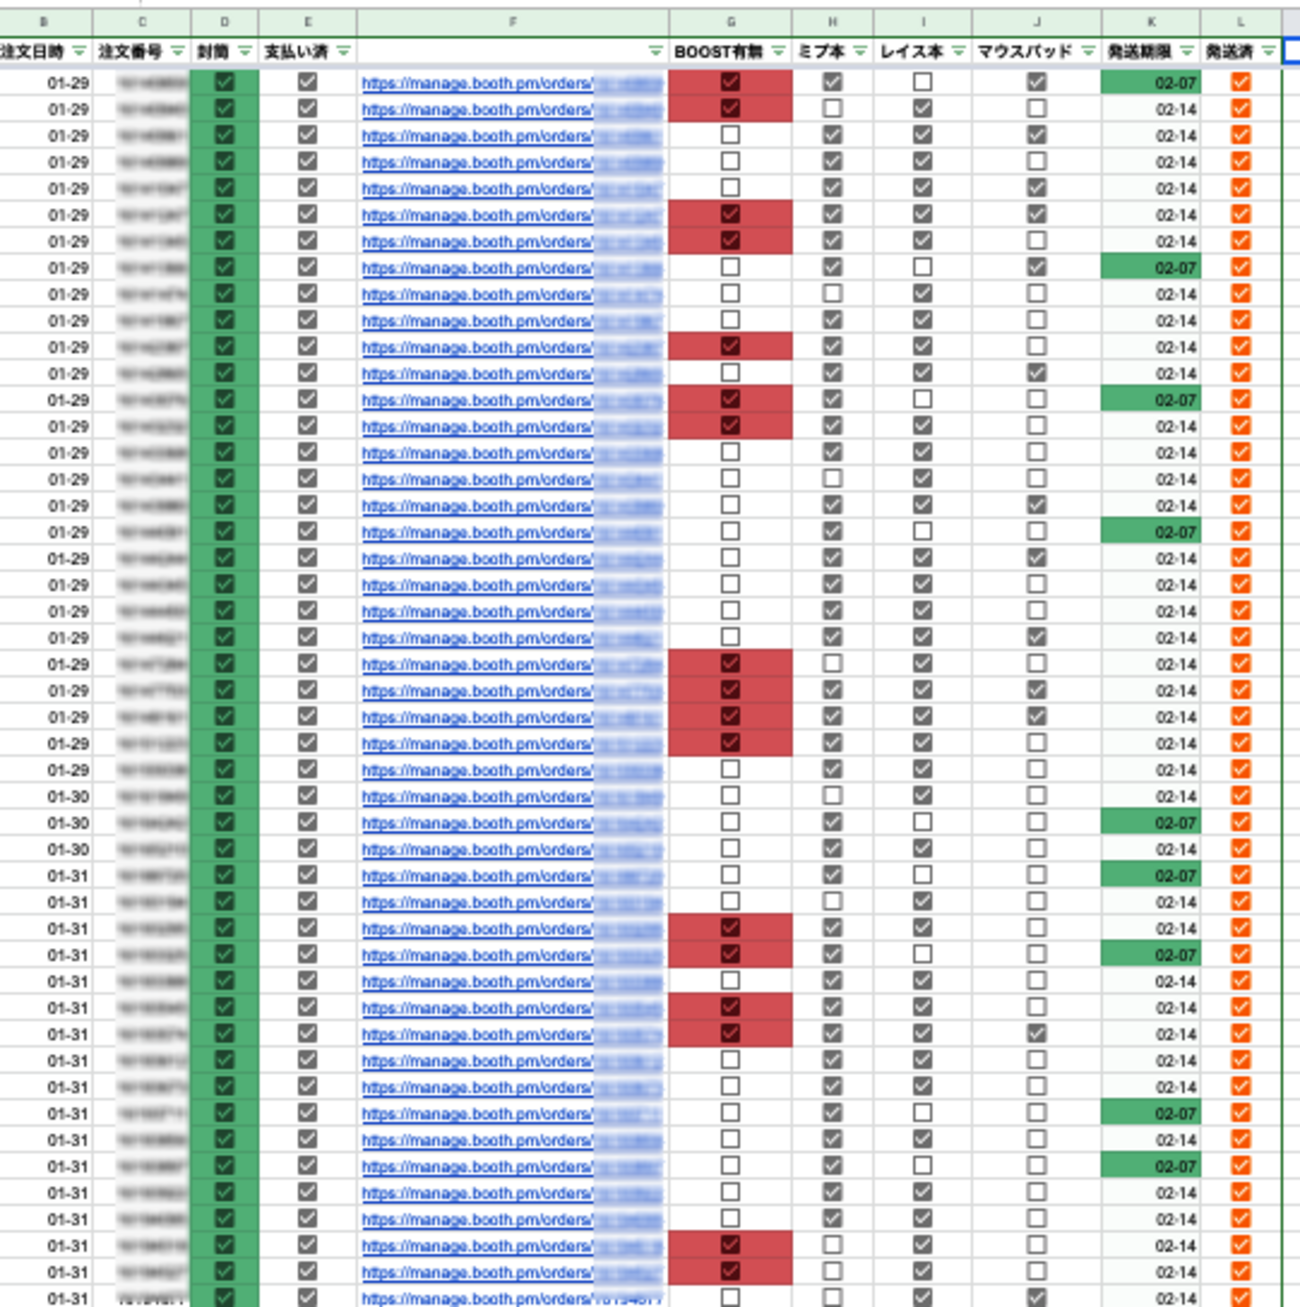Open the ミプ本 column filter

860,51
